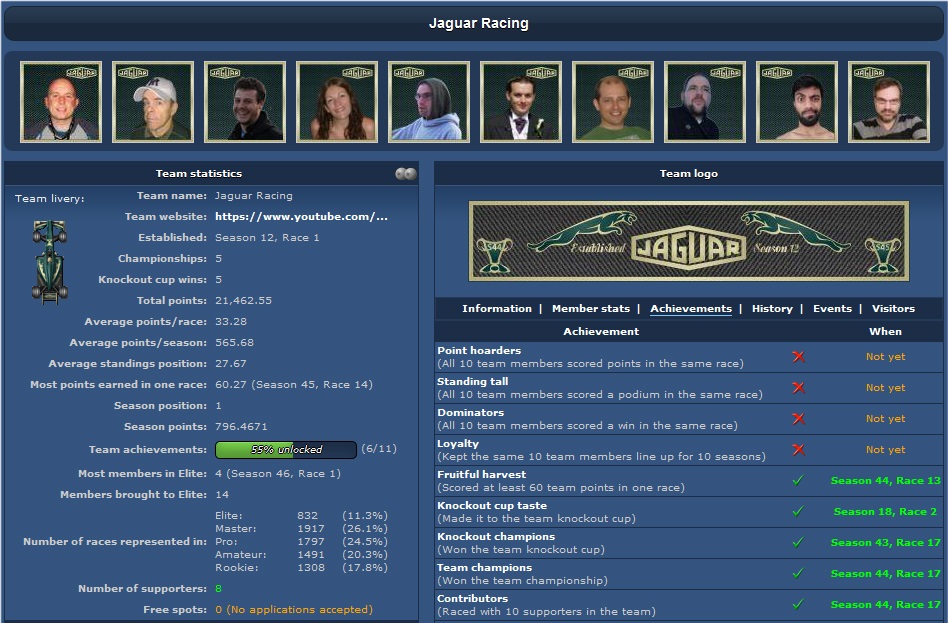Click the red cross for Dominators
Image resolution: width=948 pixels, height=623 pixels.
(799, 418)
